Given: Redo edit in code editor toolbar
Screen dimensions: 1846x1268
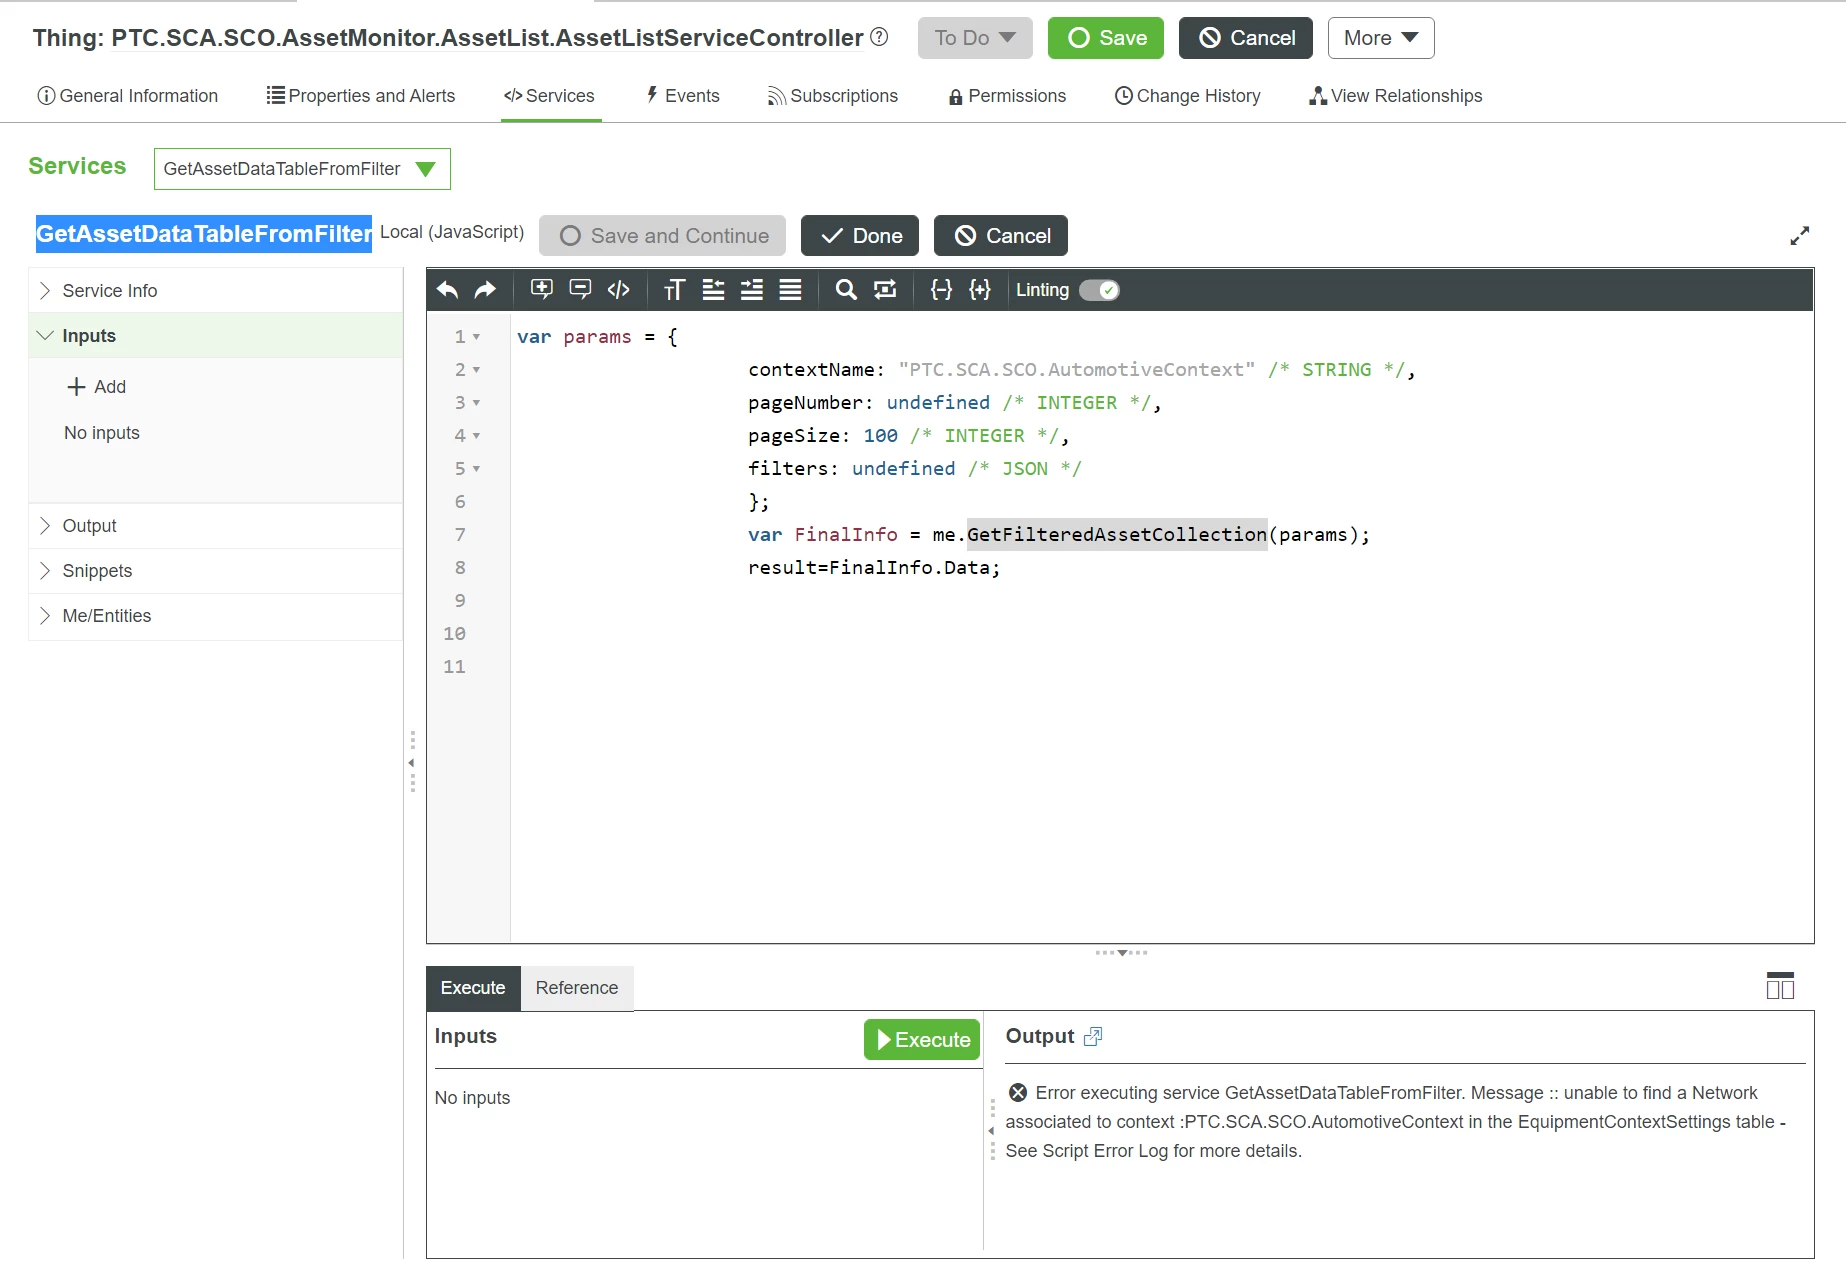Looking at the screenshot, I should 485,290.
